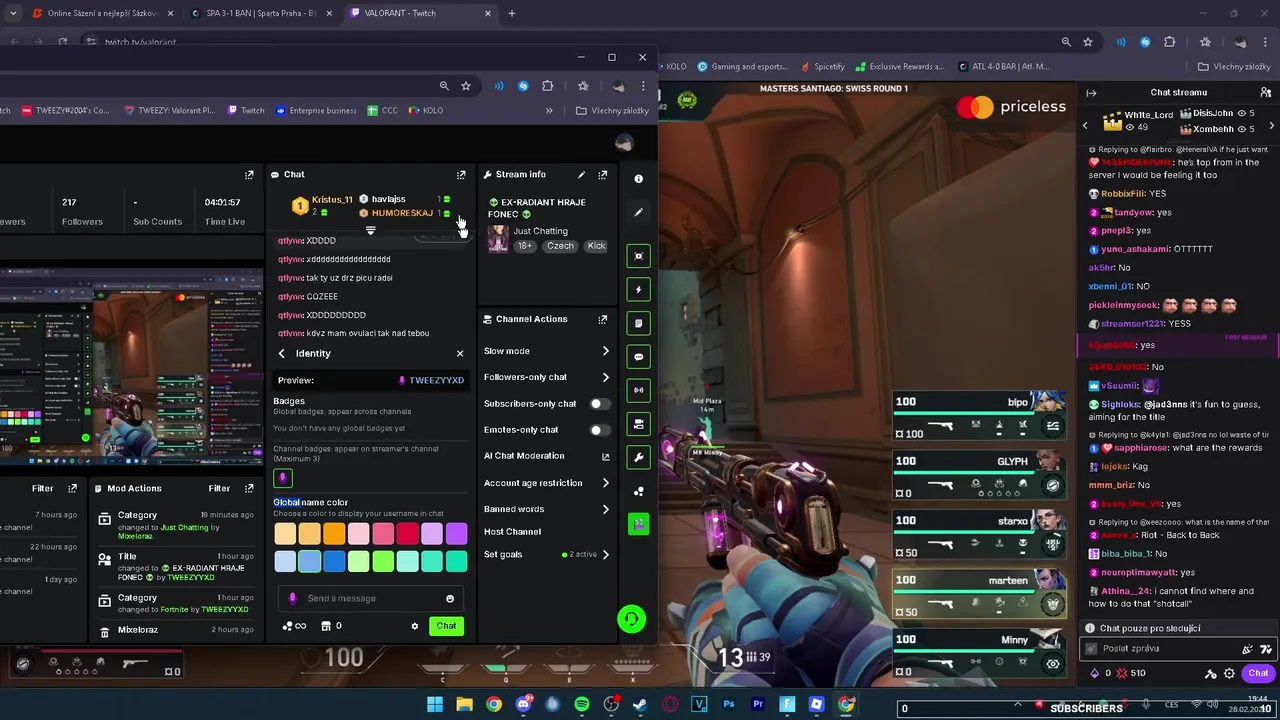Close the Identity panel
Viewport: 1280px width, 720px height.
point(460,354)
